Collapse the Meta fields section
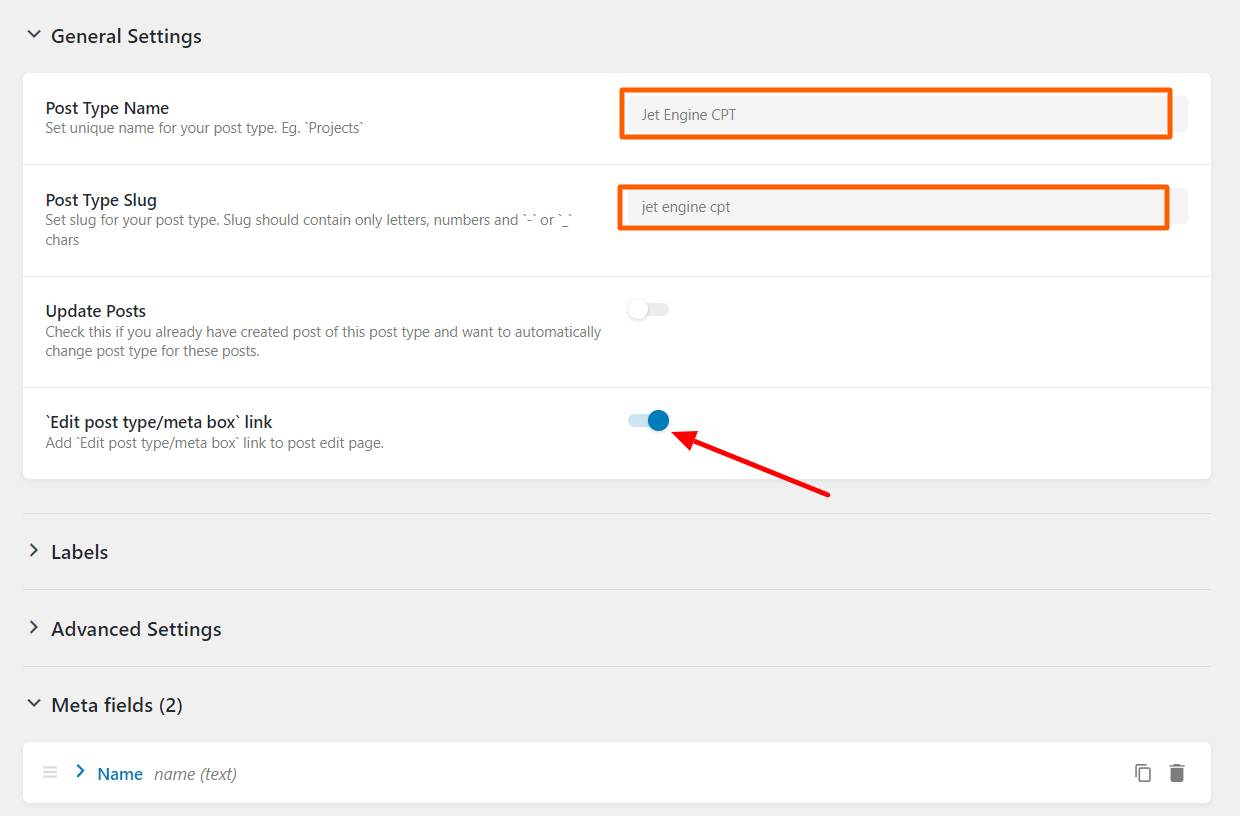Screen dimensions: 1240x816 click(x=34, y=704)
